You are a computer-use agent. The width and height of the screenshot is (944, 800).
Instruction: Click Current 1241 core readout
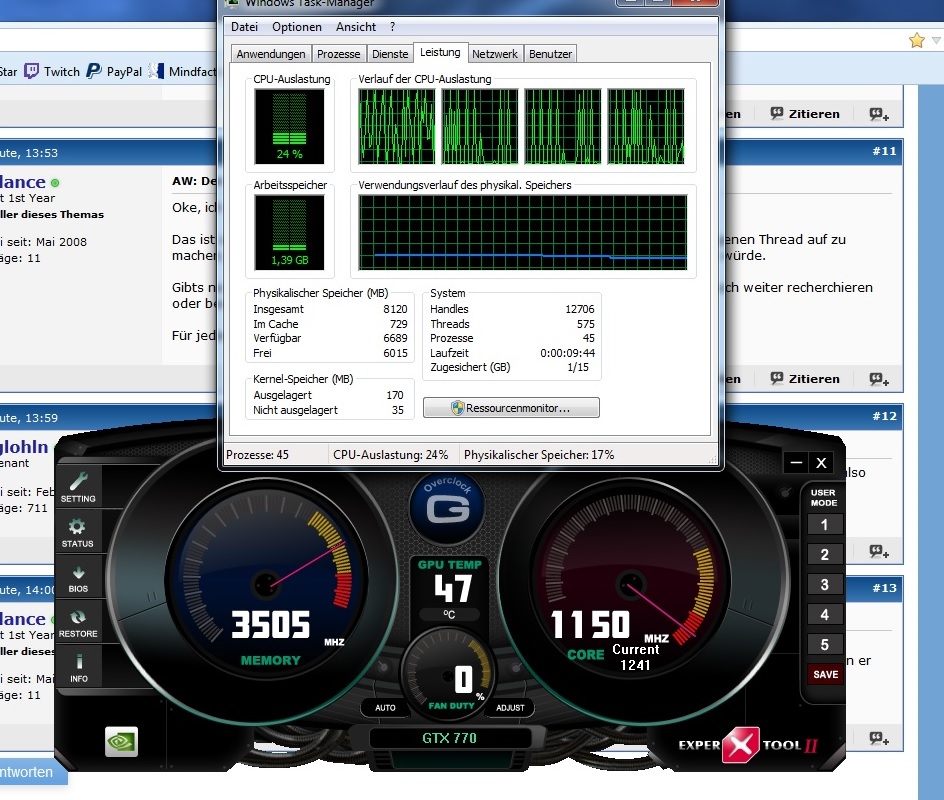click(x=636, y=657)
